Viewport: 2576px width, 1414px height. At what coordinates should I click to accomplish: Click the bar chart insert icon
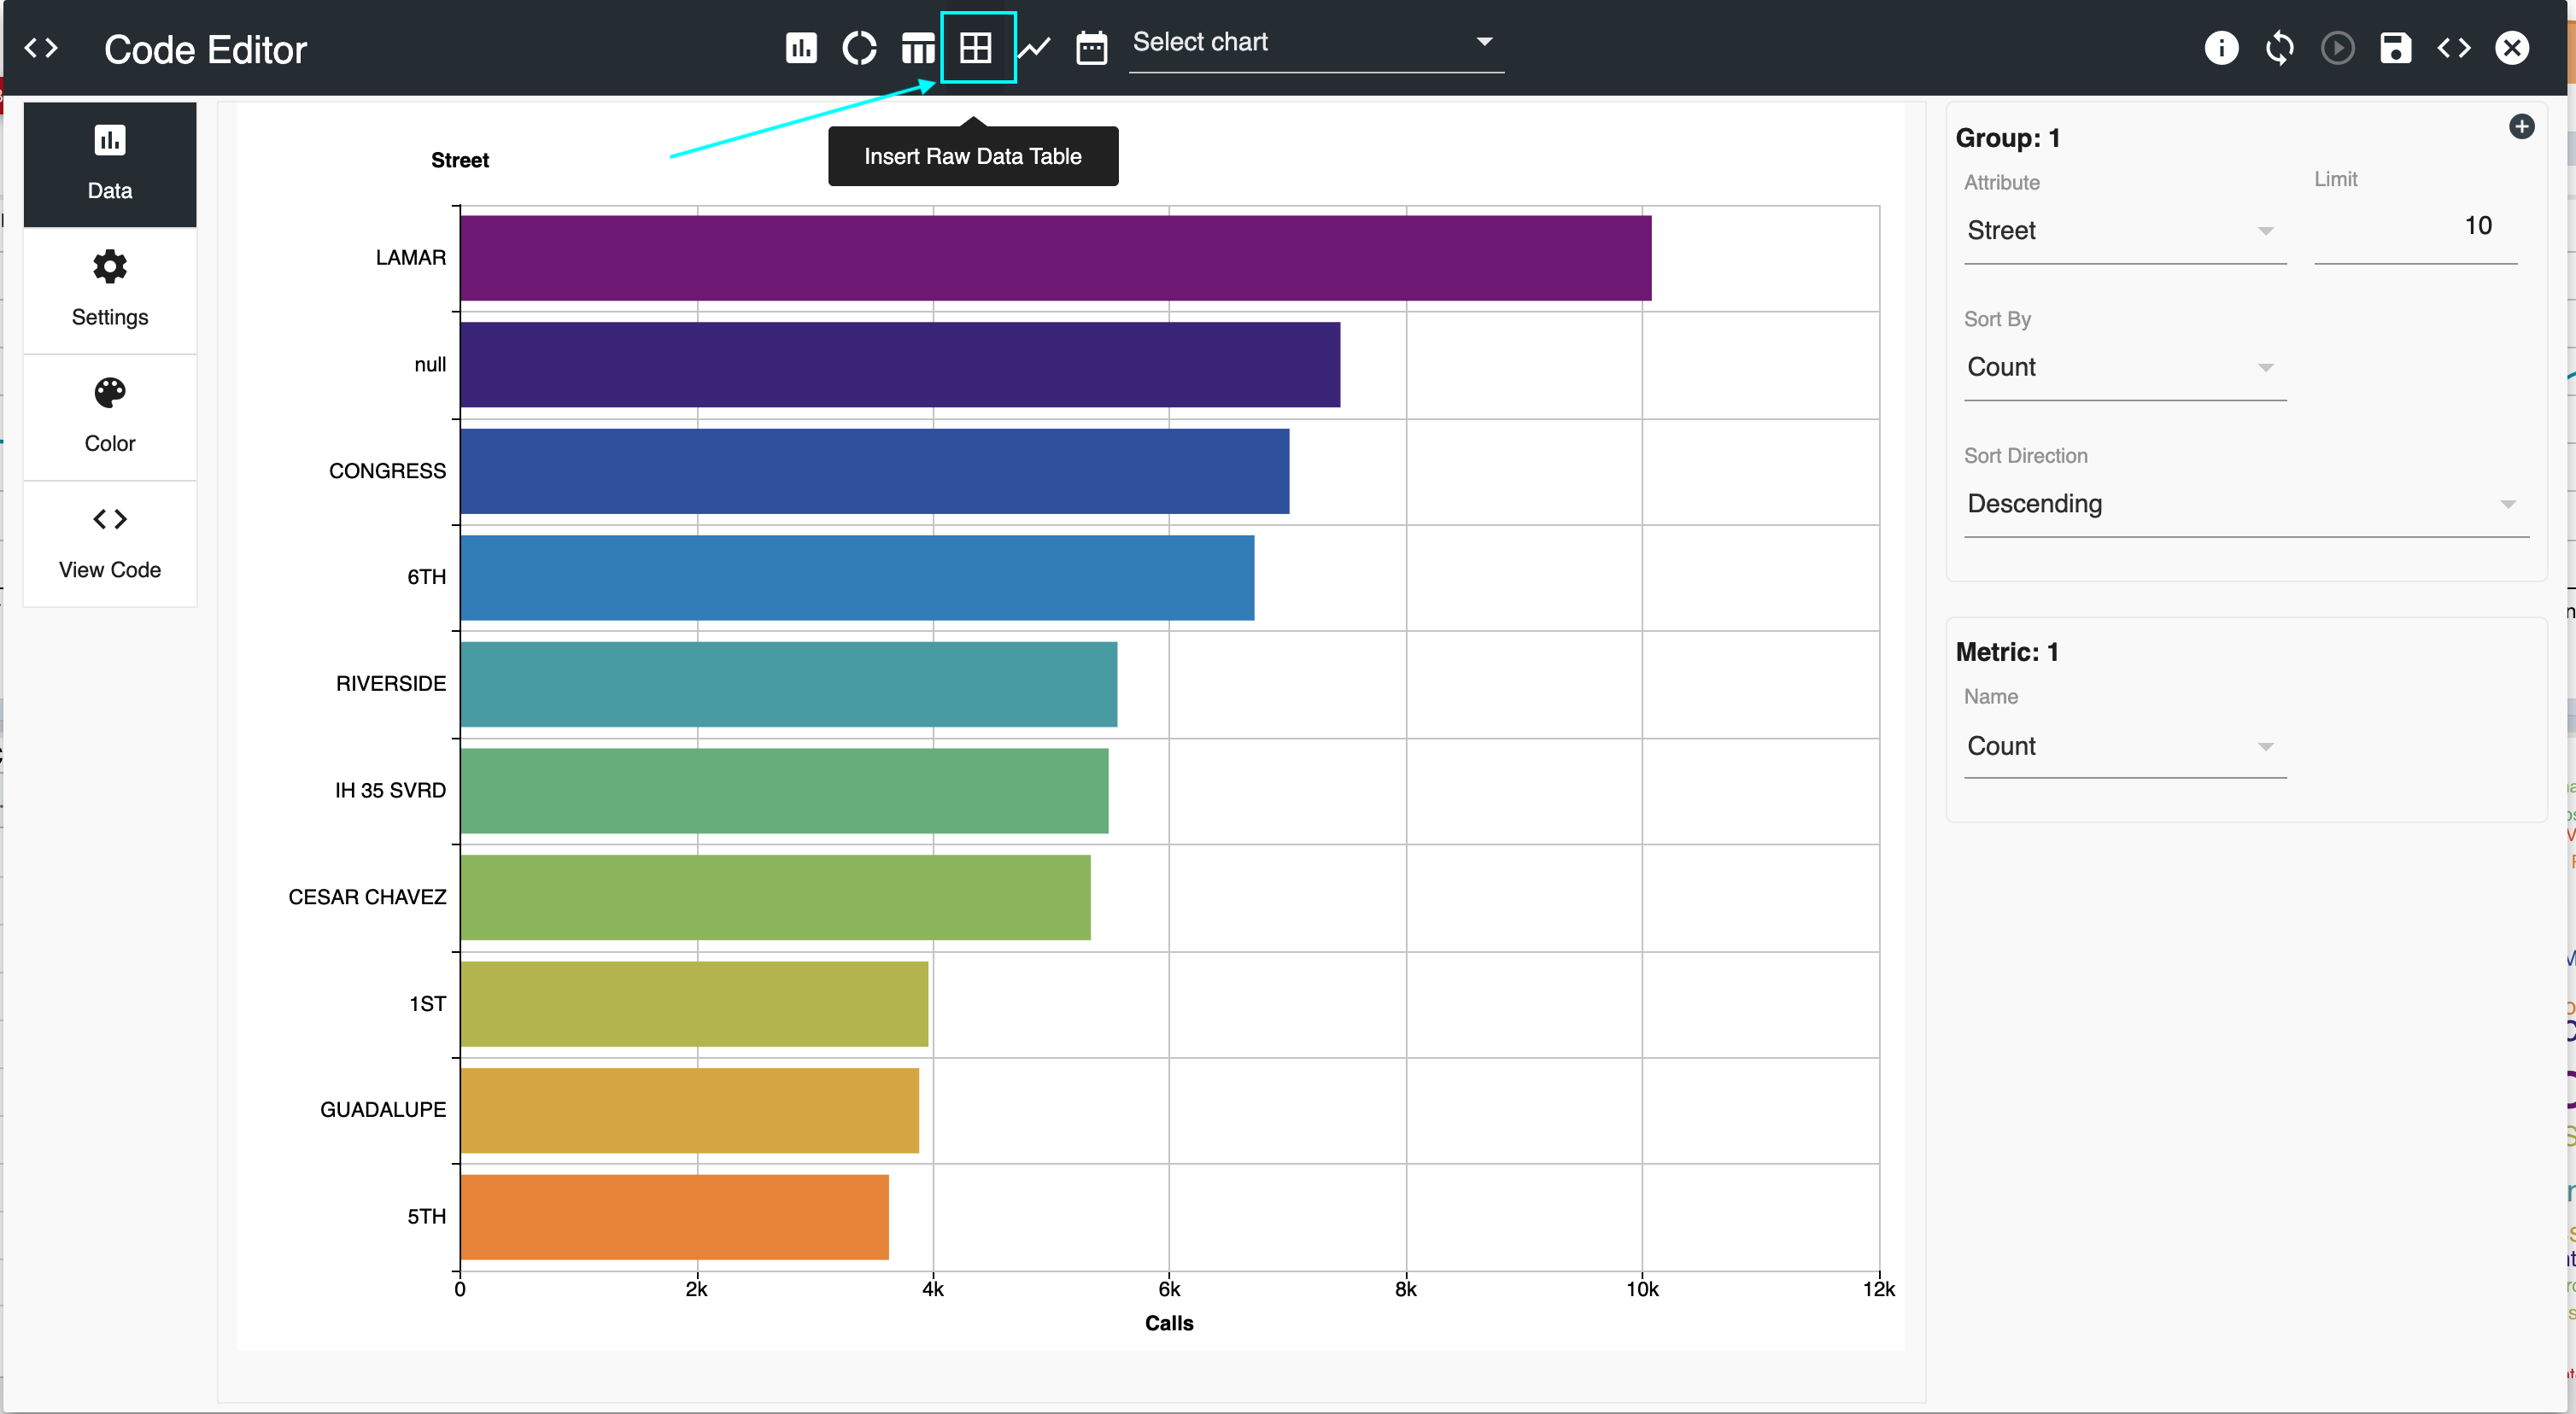(801, 48)
